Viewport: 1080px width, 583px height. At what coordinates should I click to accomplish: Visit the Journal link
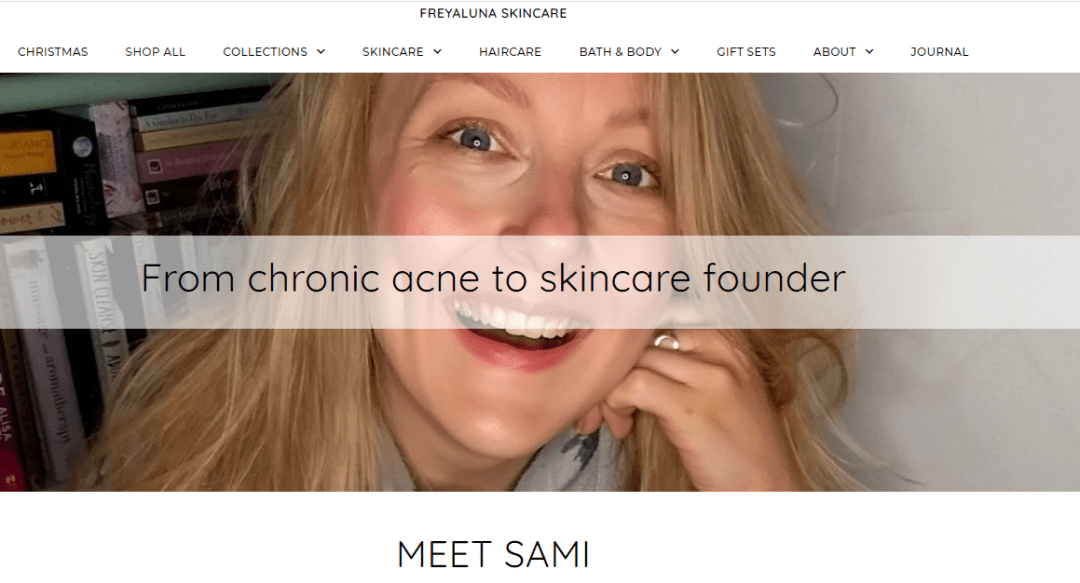point(939,52)
